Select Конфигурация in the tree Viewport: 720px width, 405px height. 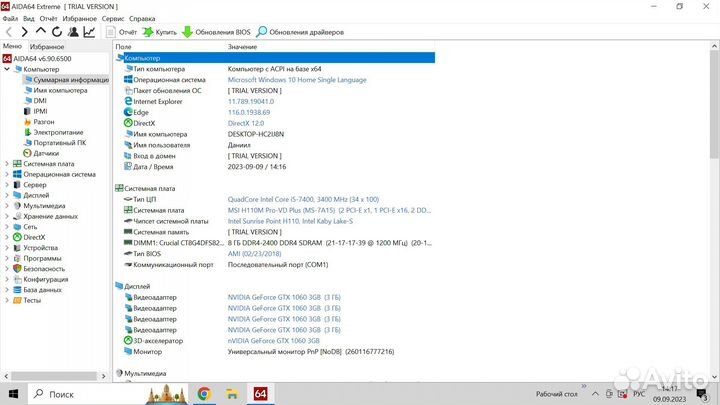pyautogui.click(x=45, y=280)
